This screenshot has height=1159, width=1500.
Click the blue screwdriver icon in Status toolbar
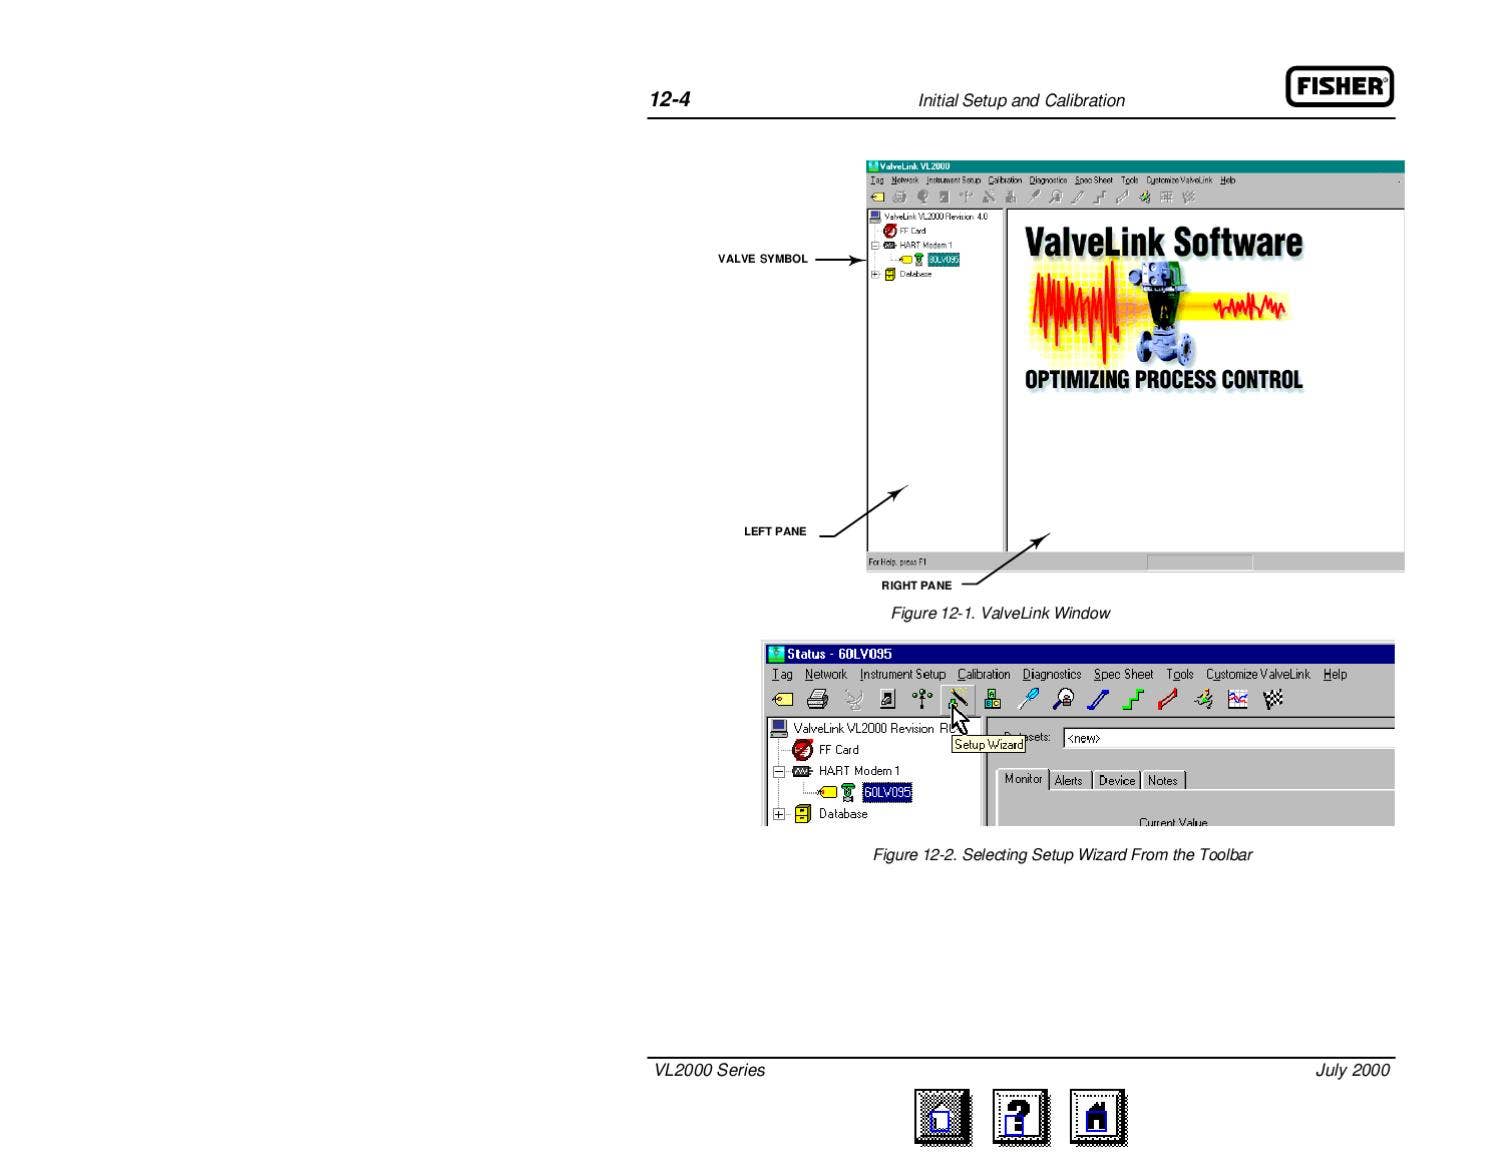(1028, 699)
